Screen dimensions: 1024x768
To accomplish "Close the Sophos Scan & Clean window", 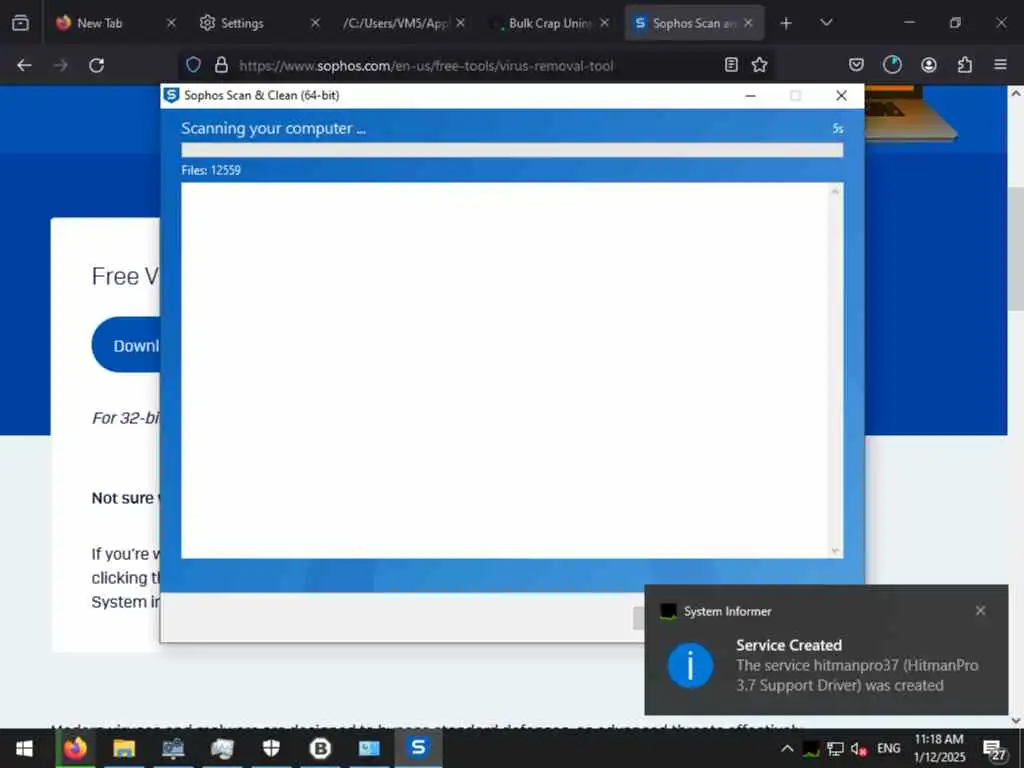I will [841, 96].
